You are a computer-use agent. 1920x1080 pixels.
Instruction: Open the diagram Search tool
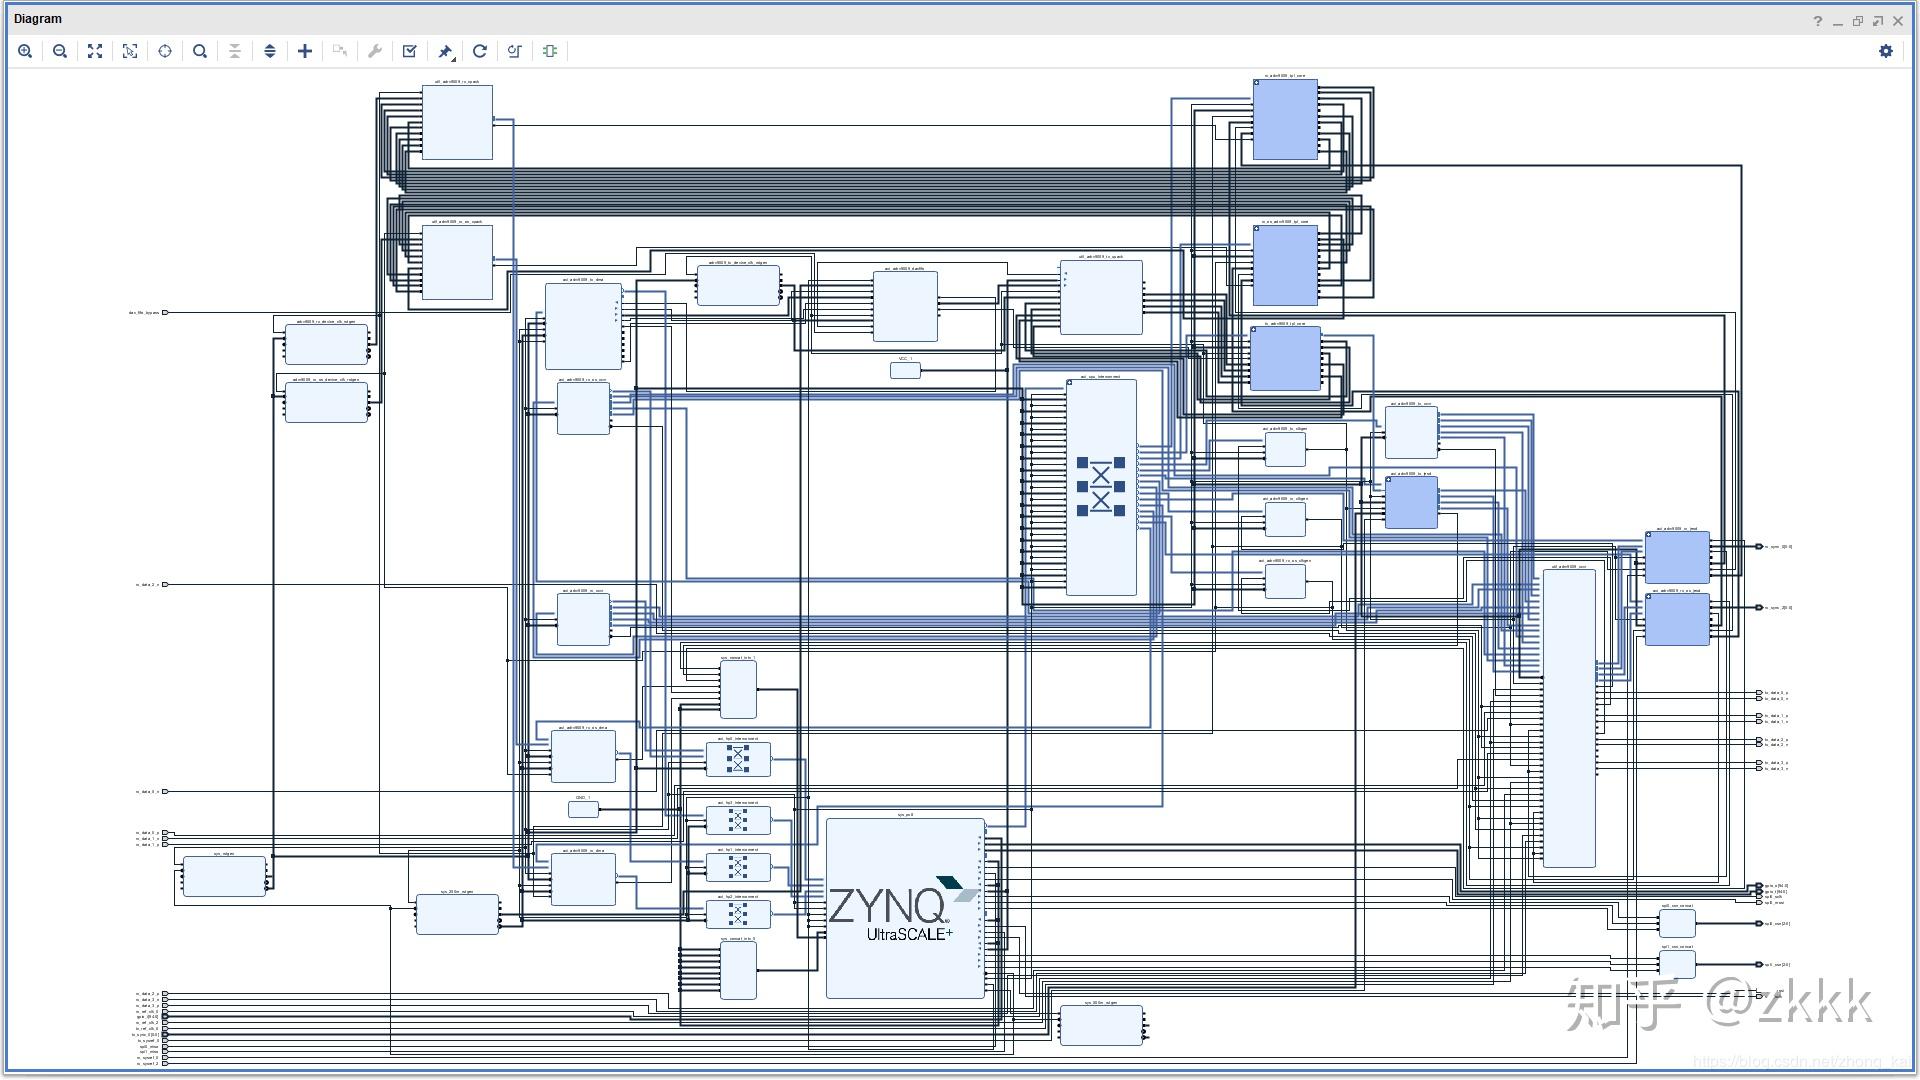click(200, 51)
